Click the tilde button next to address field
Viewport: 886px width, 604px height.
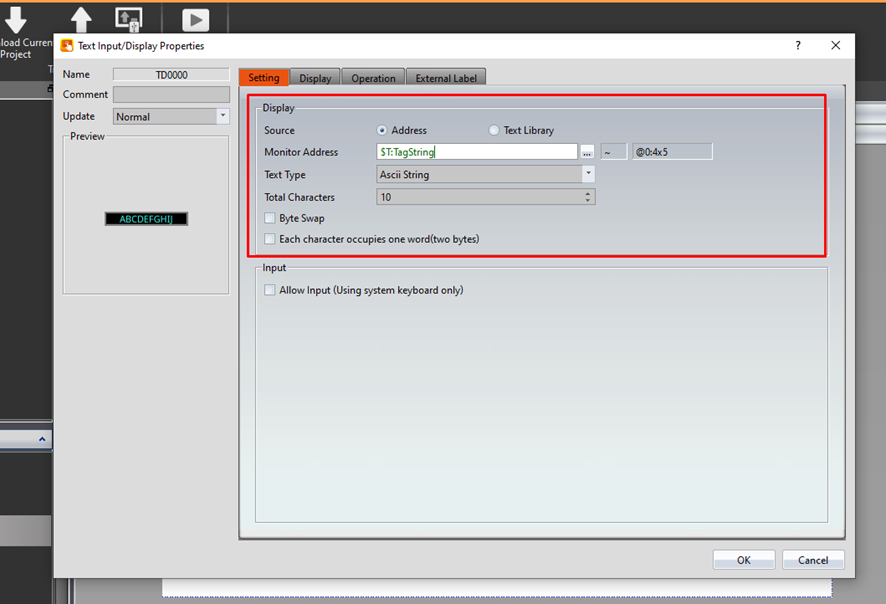(613, 152)
